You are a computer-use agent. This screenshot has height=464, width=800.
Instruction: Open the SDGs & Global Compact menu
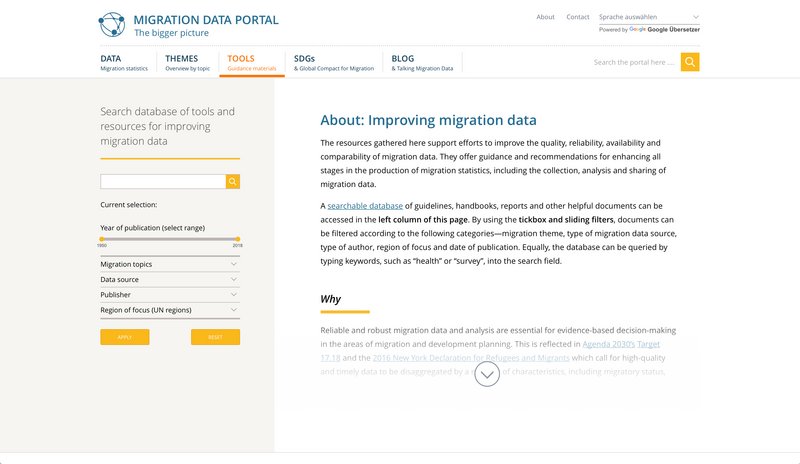pyautogui.click(x=334, y=63)
